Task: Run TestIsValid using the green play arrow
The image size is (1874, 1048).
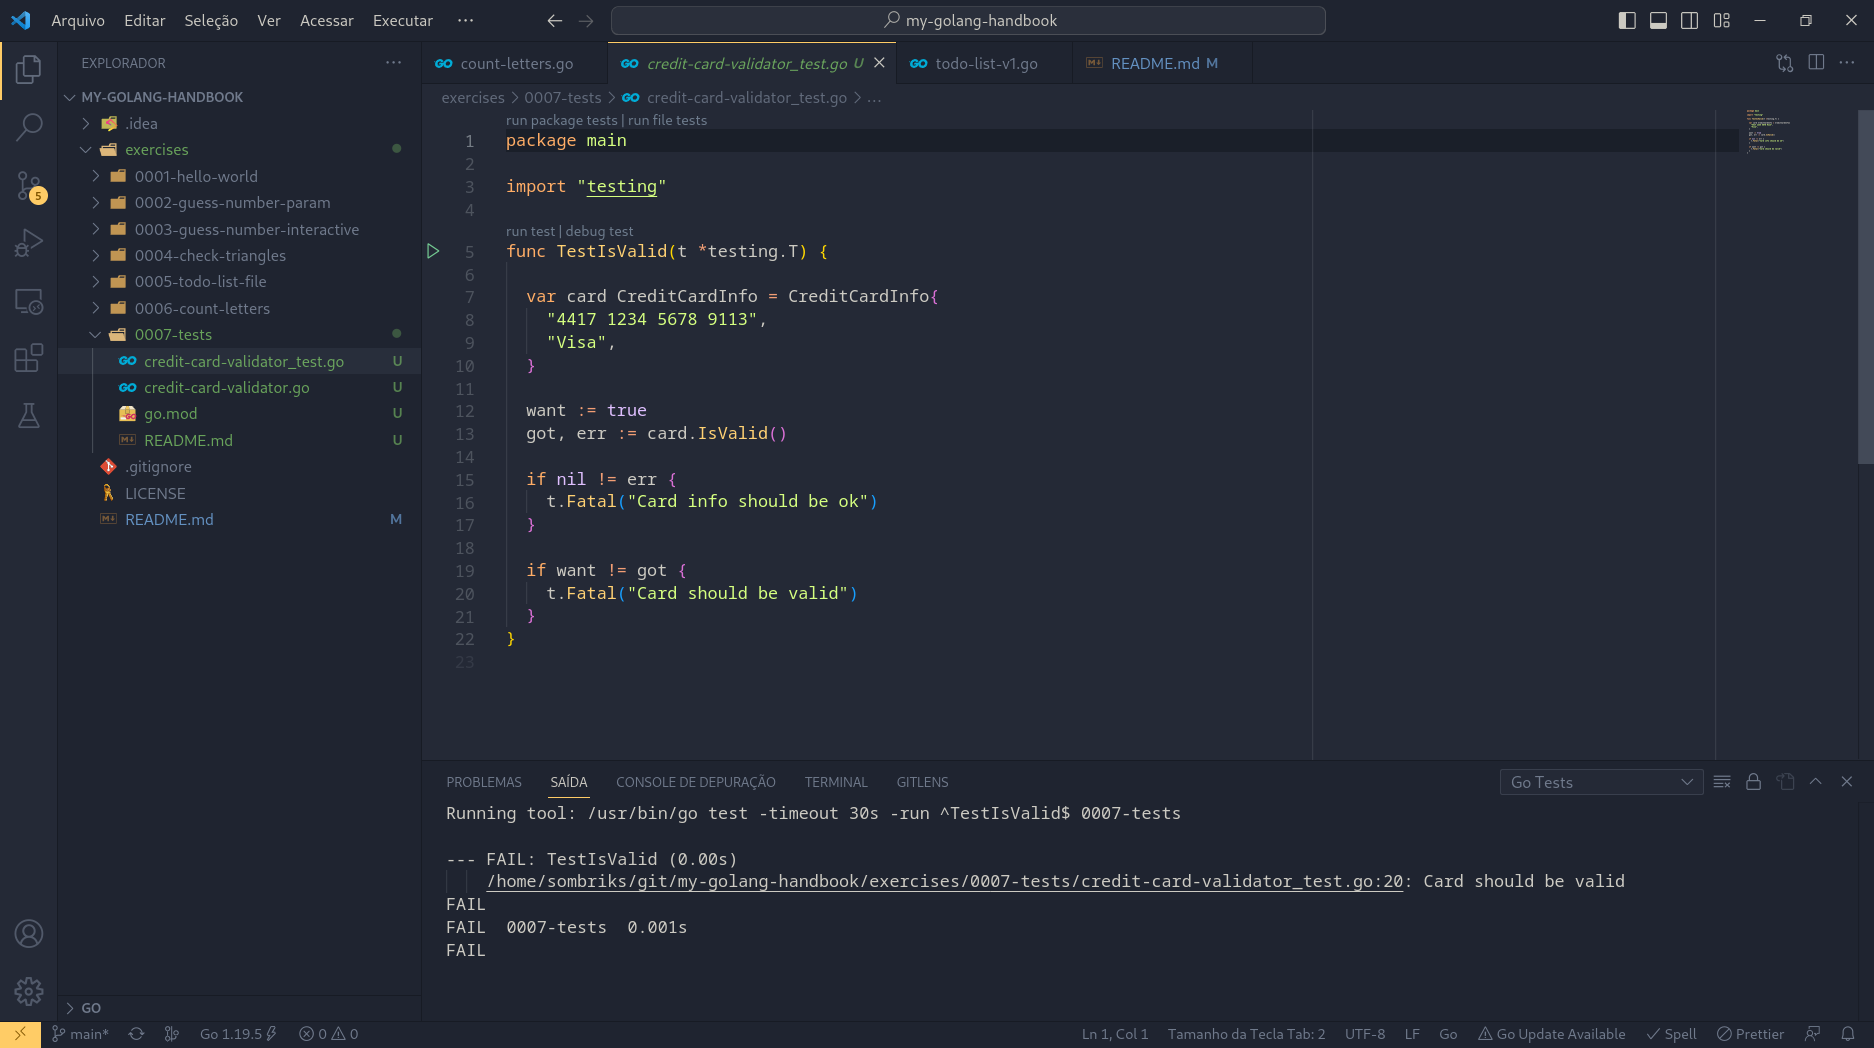Action: (x=433, y=251)
